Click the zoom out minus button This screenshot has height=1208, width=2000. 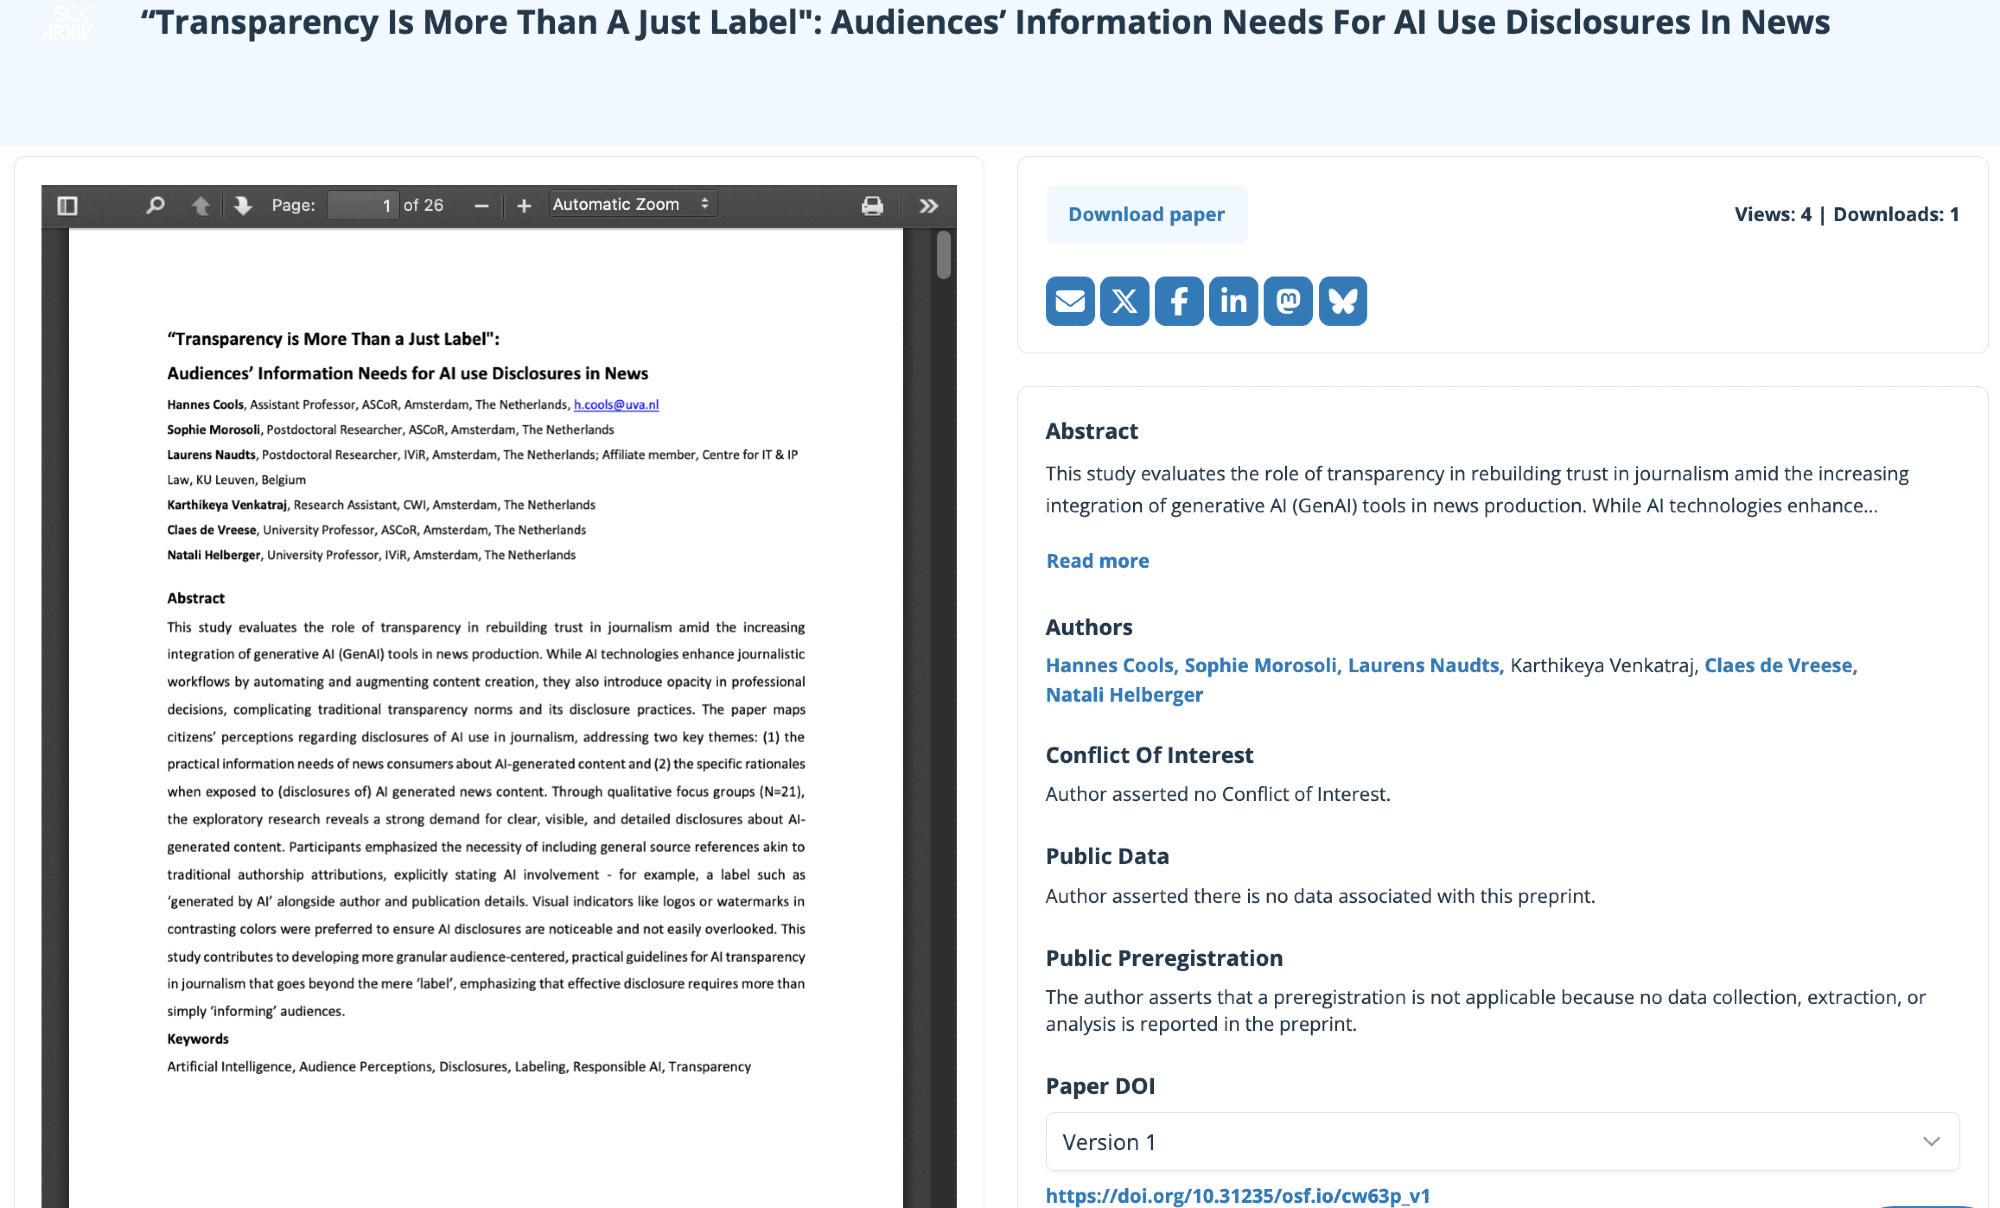point(481,205)
